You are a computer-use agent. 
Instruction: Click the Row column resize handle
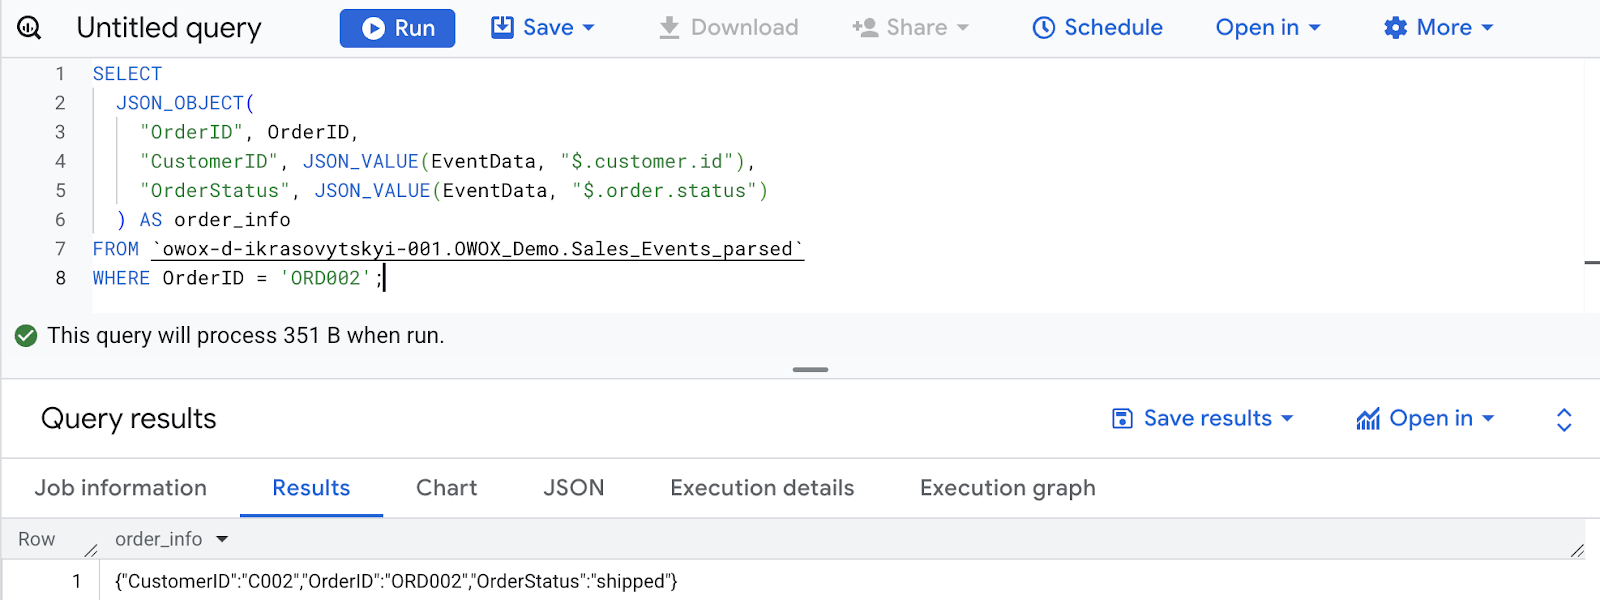click(91, 550)
